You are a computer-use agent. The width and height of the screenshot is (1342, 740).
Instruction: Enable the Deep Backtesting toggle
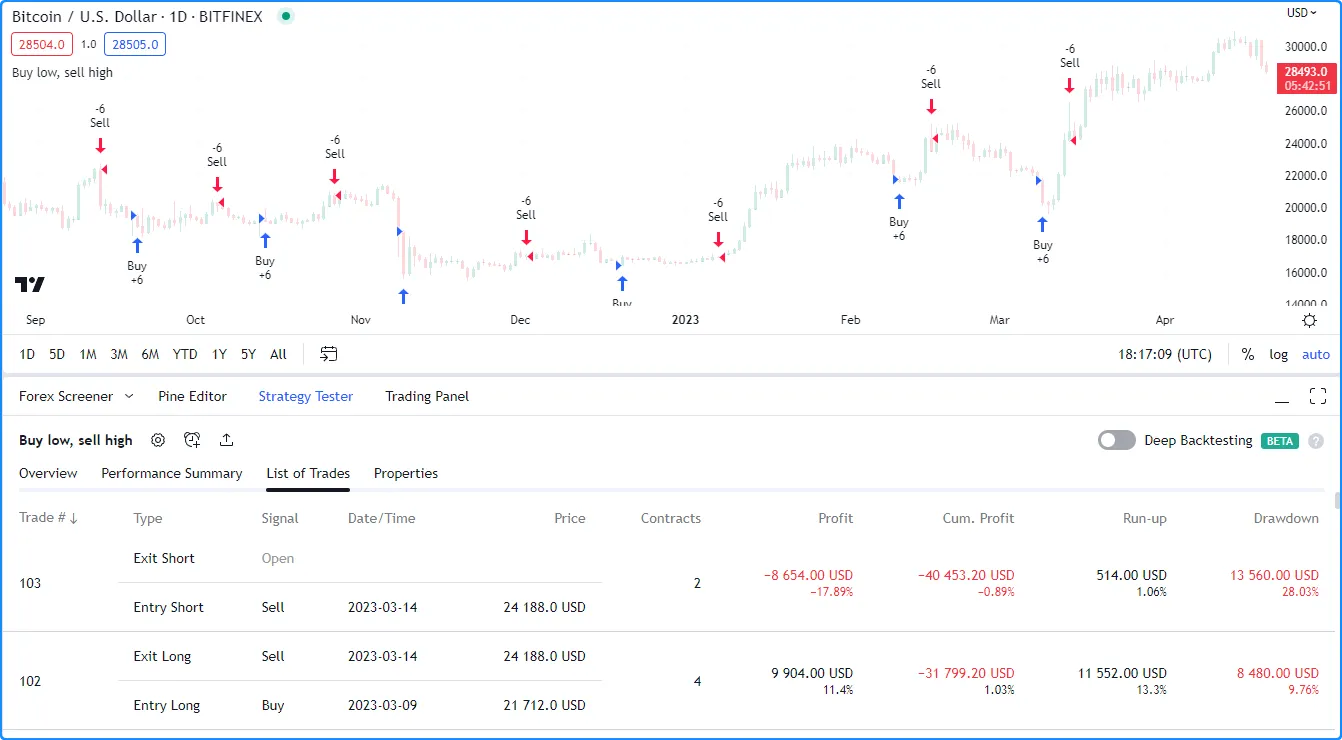click(1117, 440)
